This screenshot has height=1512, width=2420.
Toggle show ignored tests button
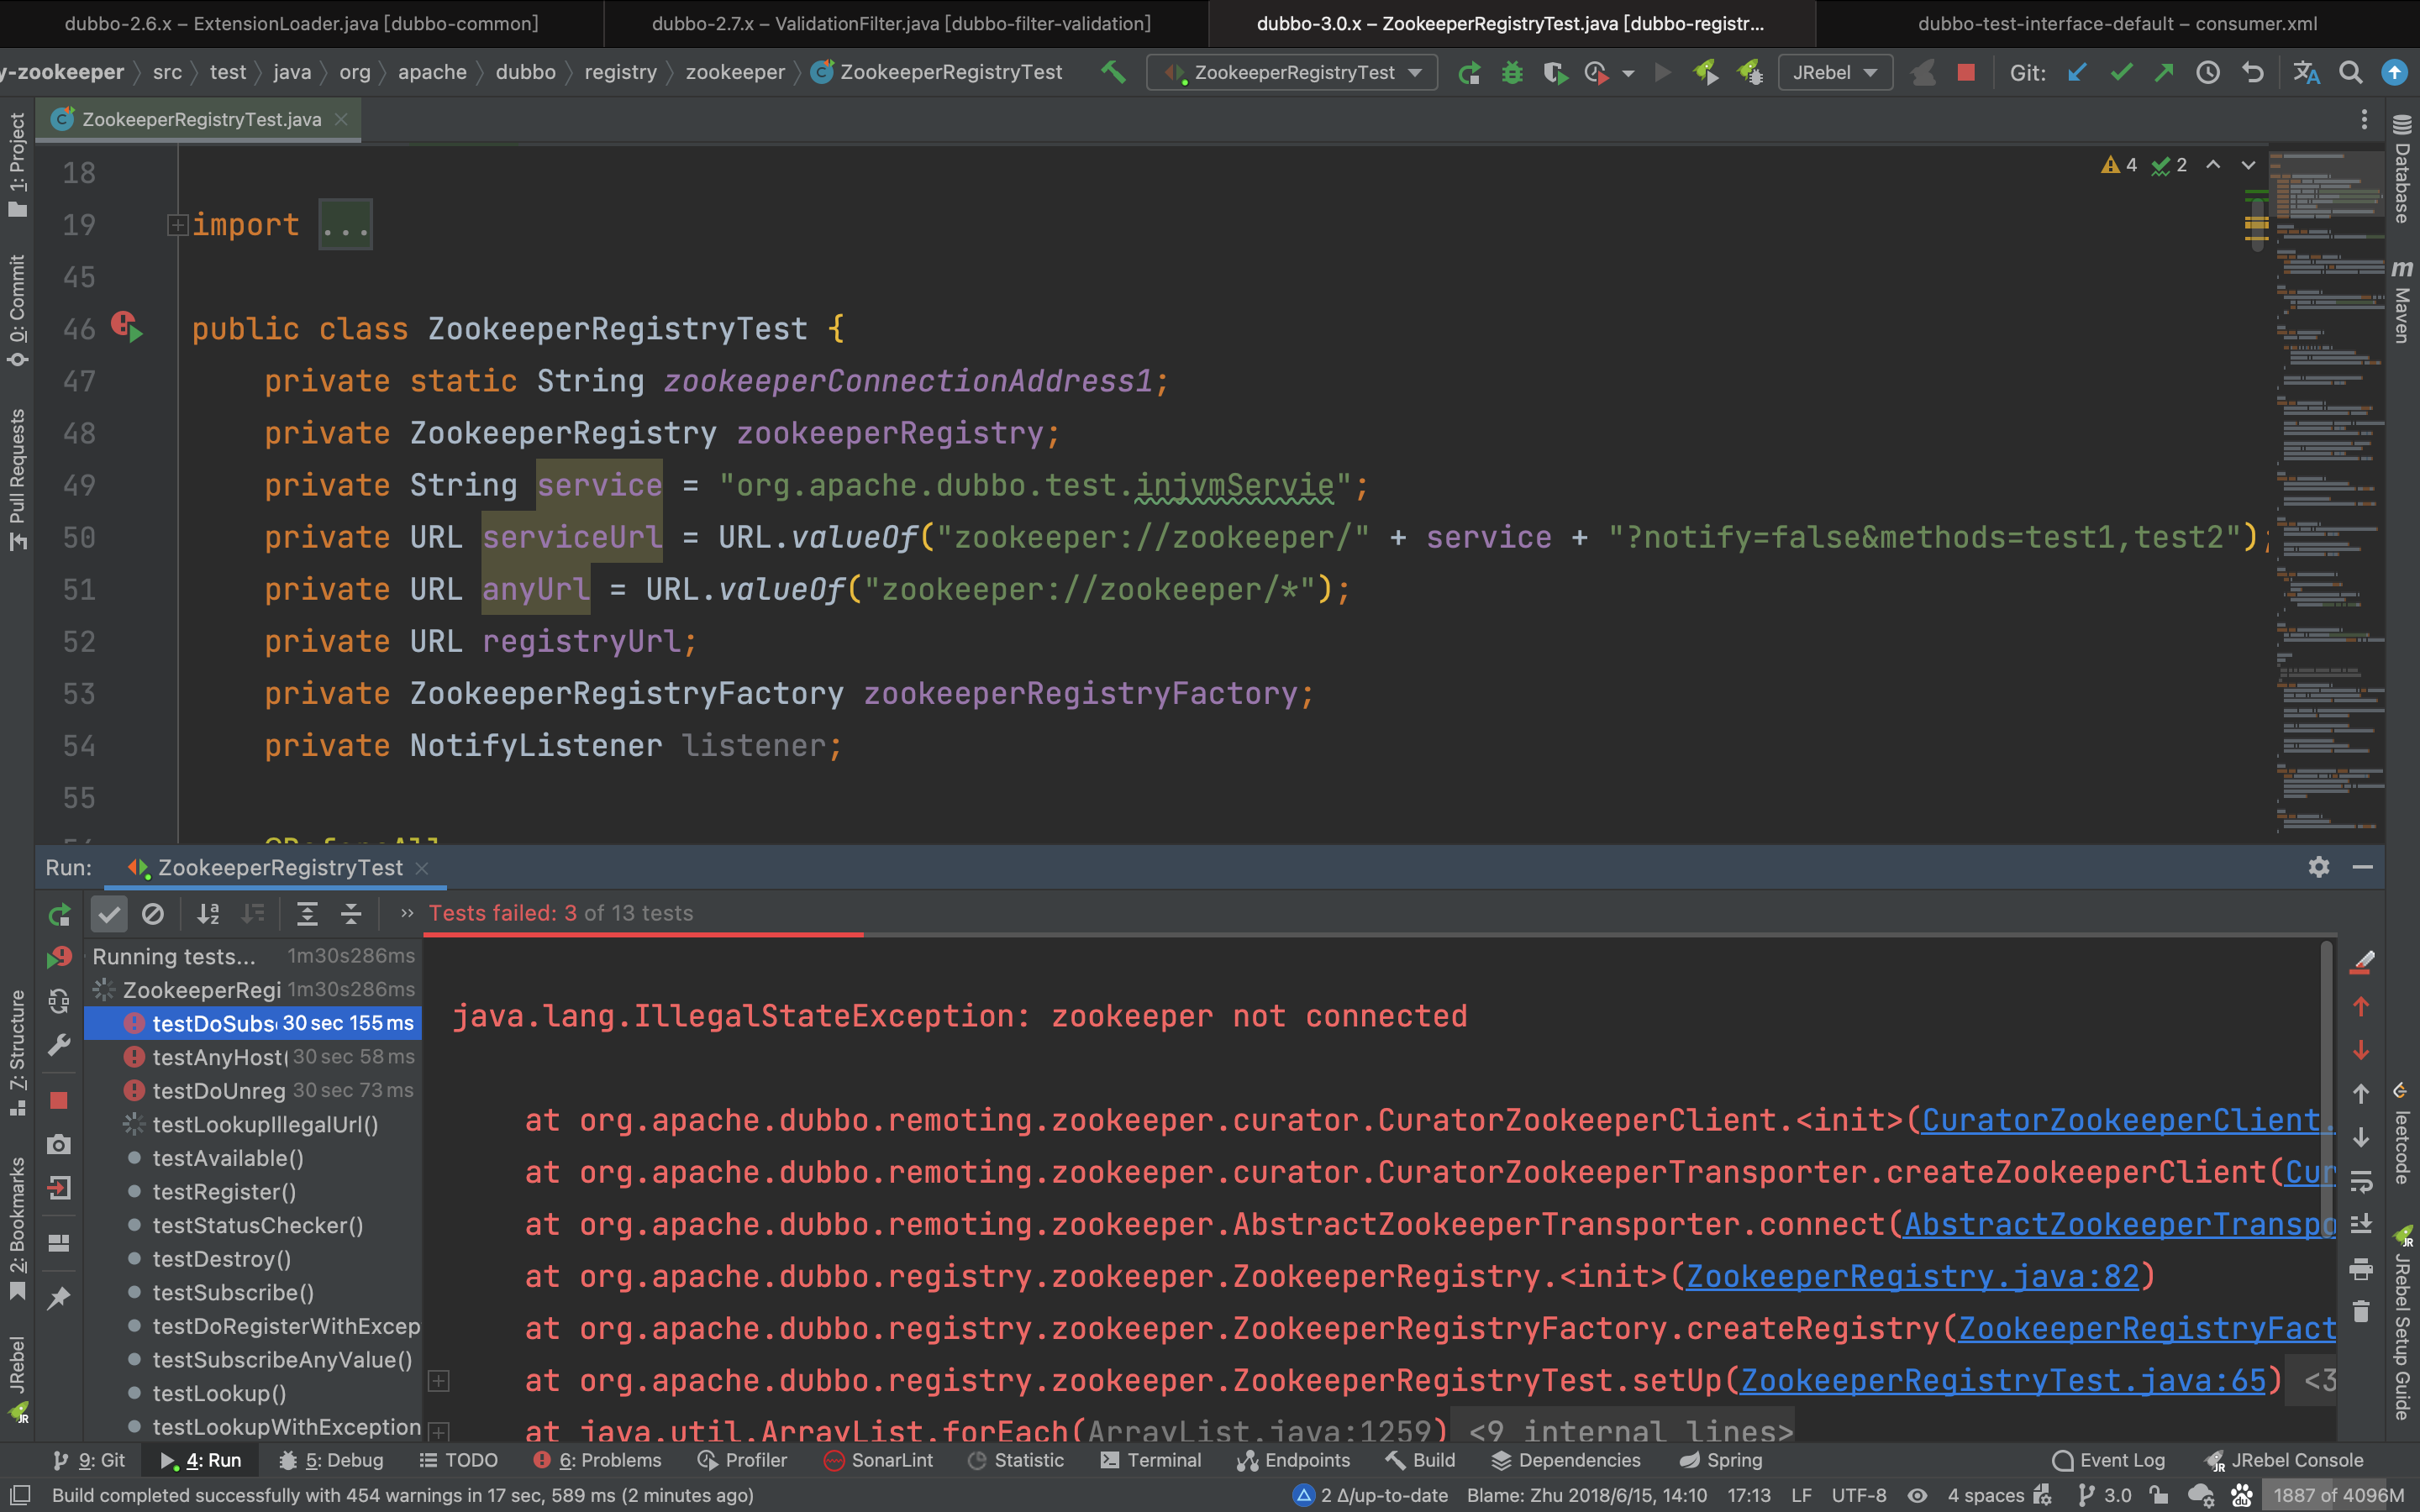tap(153, 913)
